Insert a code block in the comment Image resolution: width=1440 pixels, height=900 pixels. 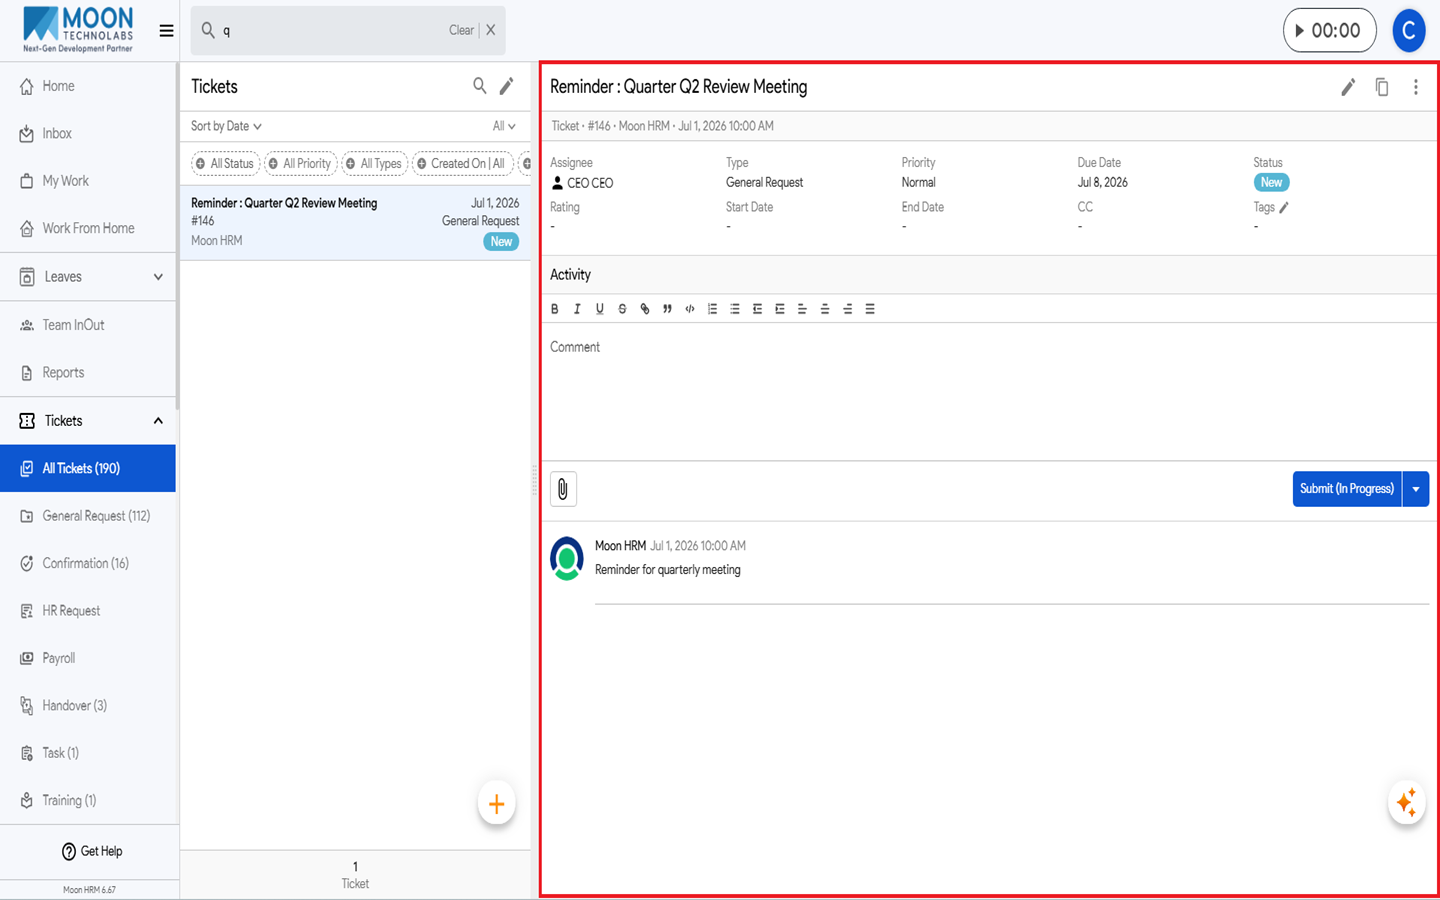coord(690,309)
